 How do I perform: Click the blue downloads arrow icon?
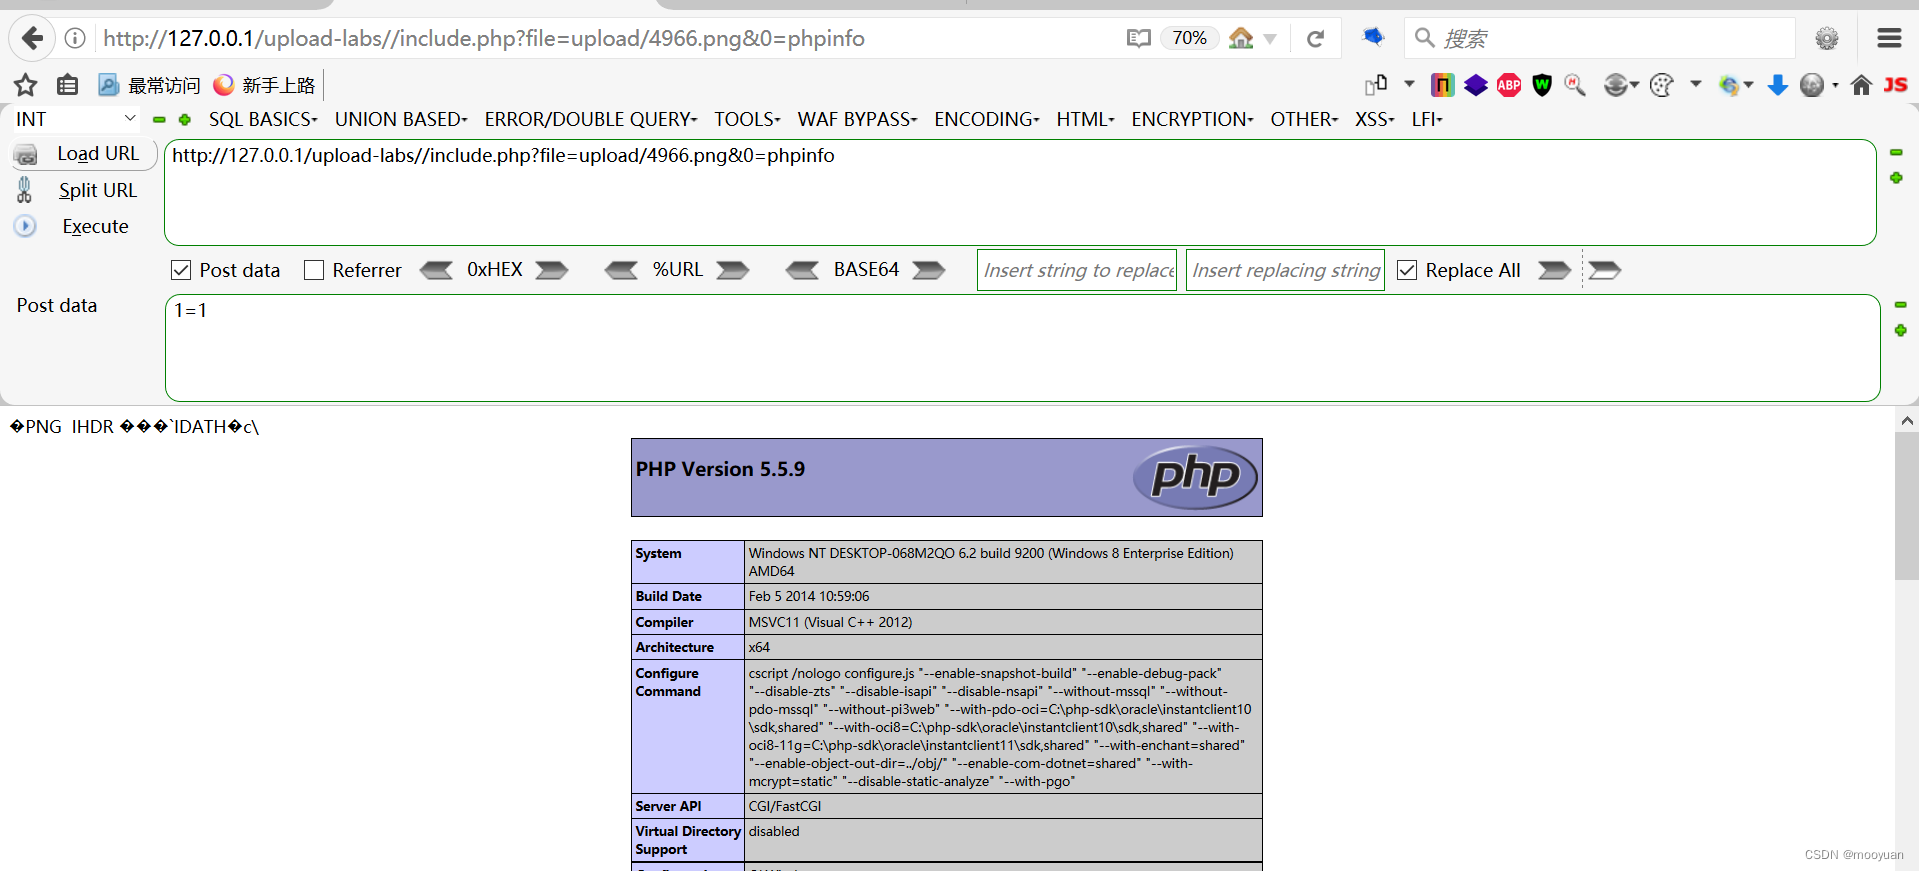1777,85
